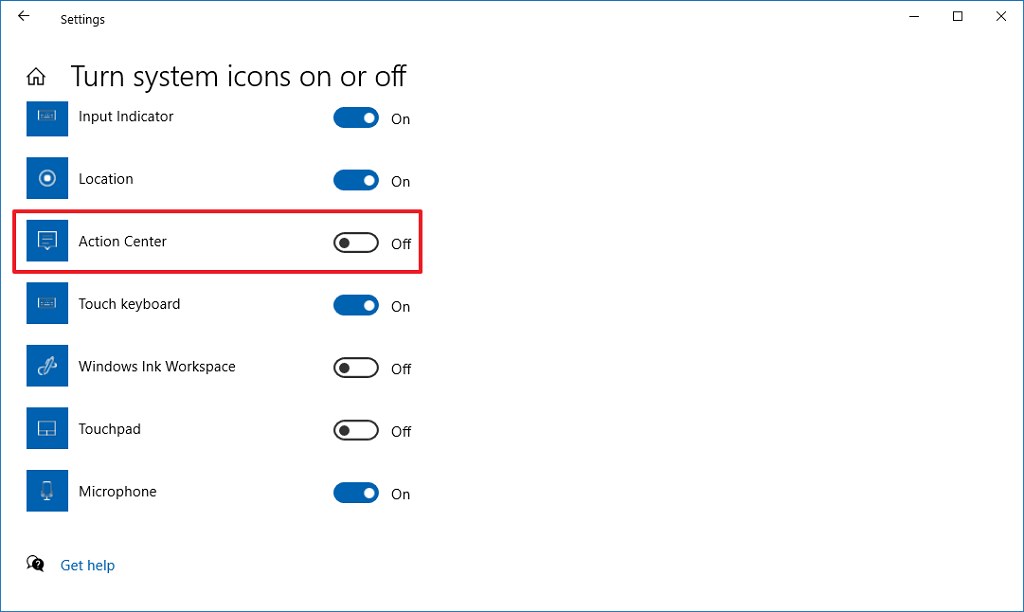Disable the Microphone toggle

pos(355,492)
